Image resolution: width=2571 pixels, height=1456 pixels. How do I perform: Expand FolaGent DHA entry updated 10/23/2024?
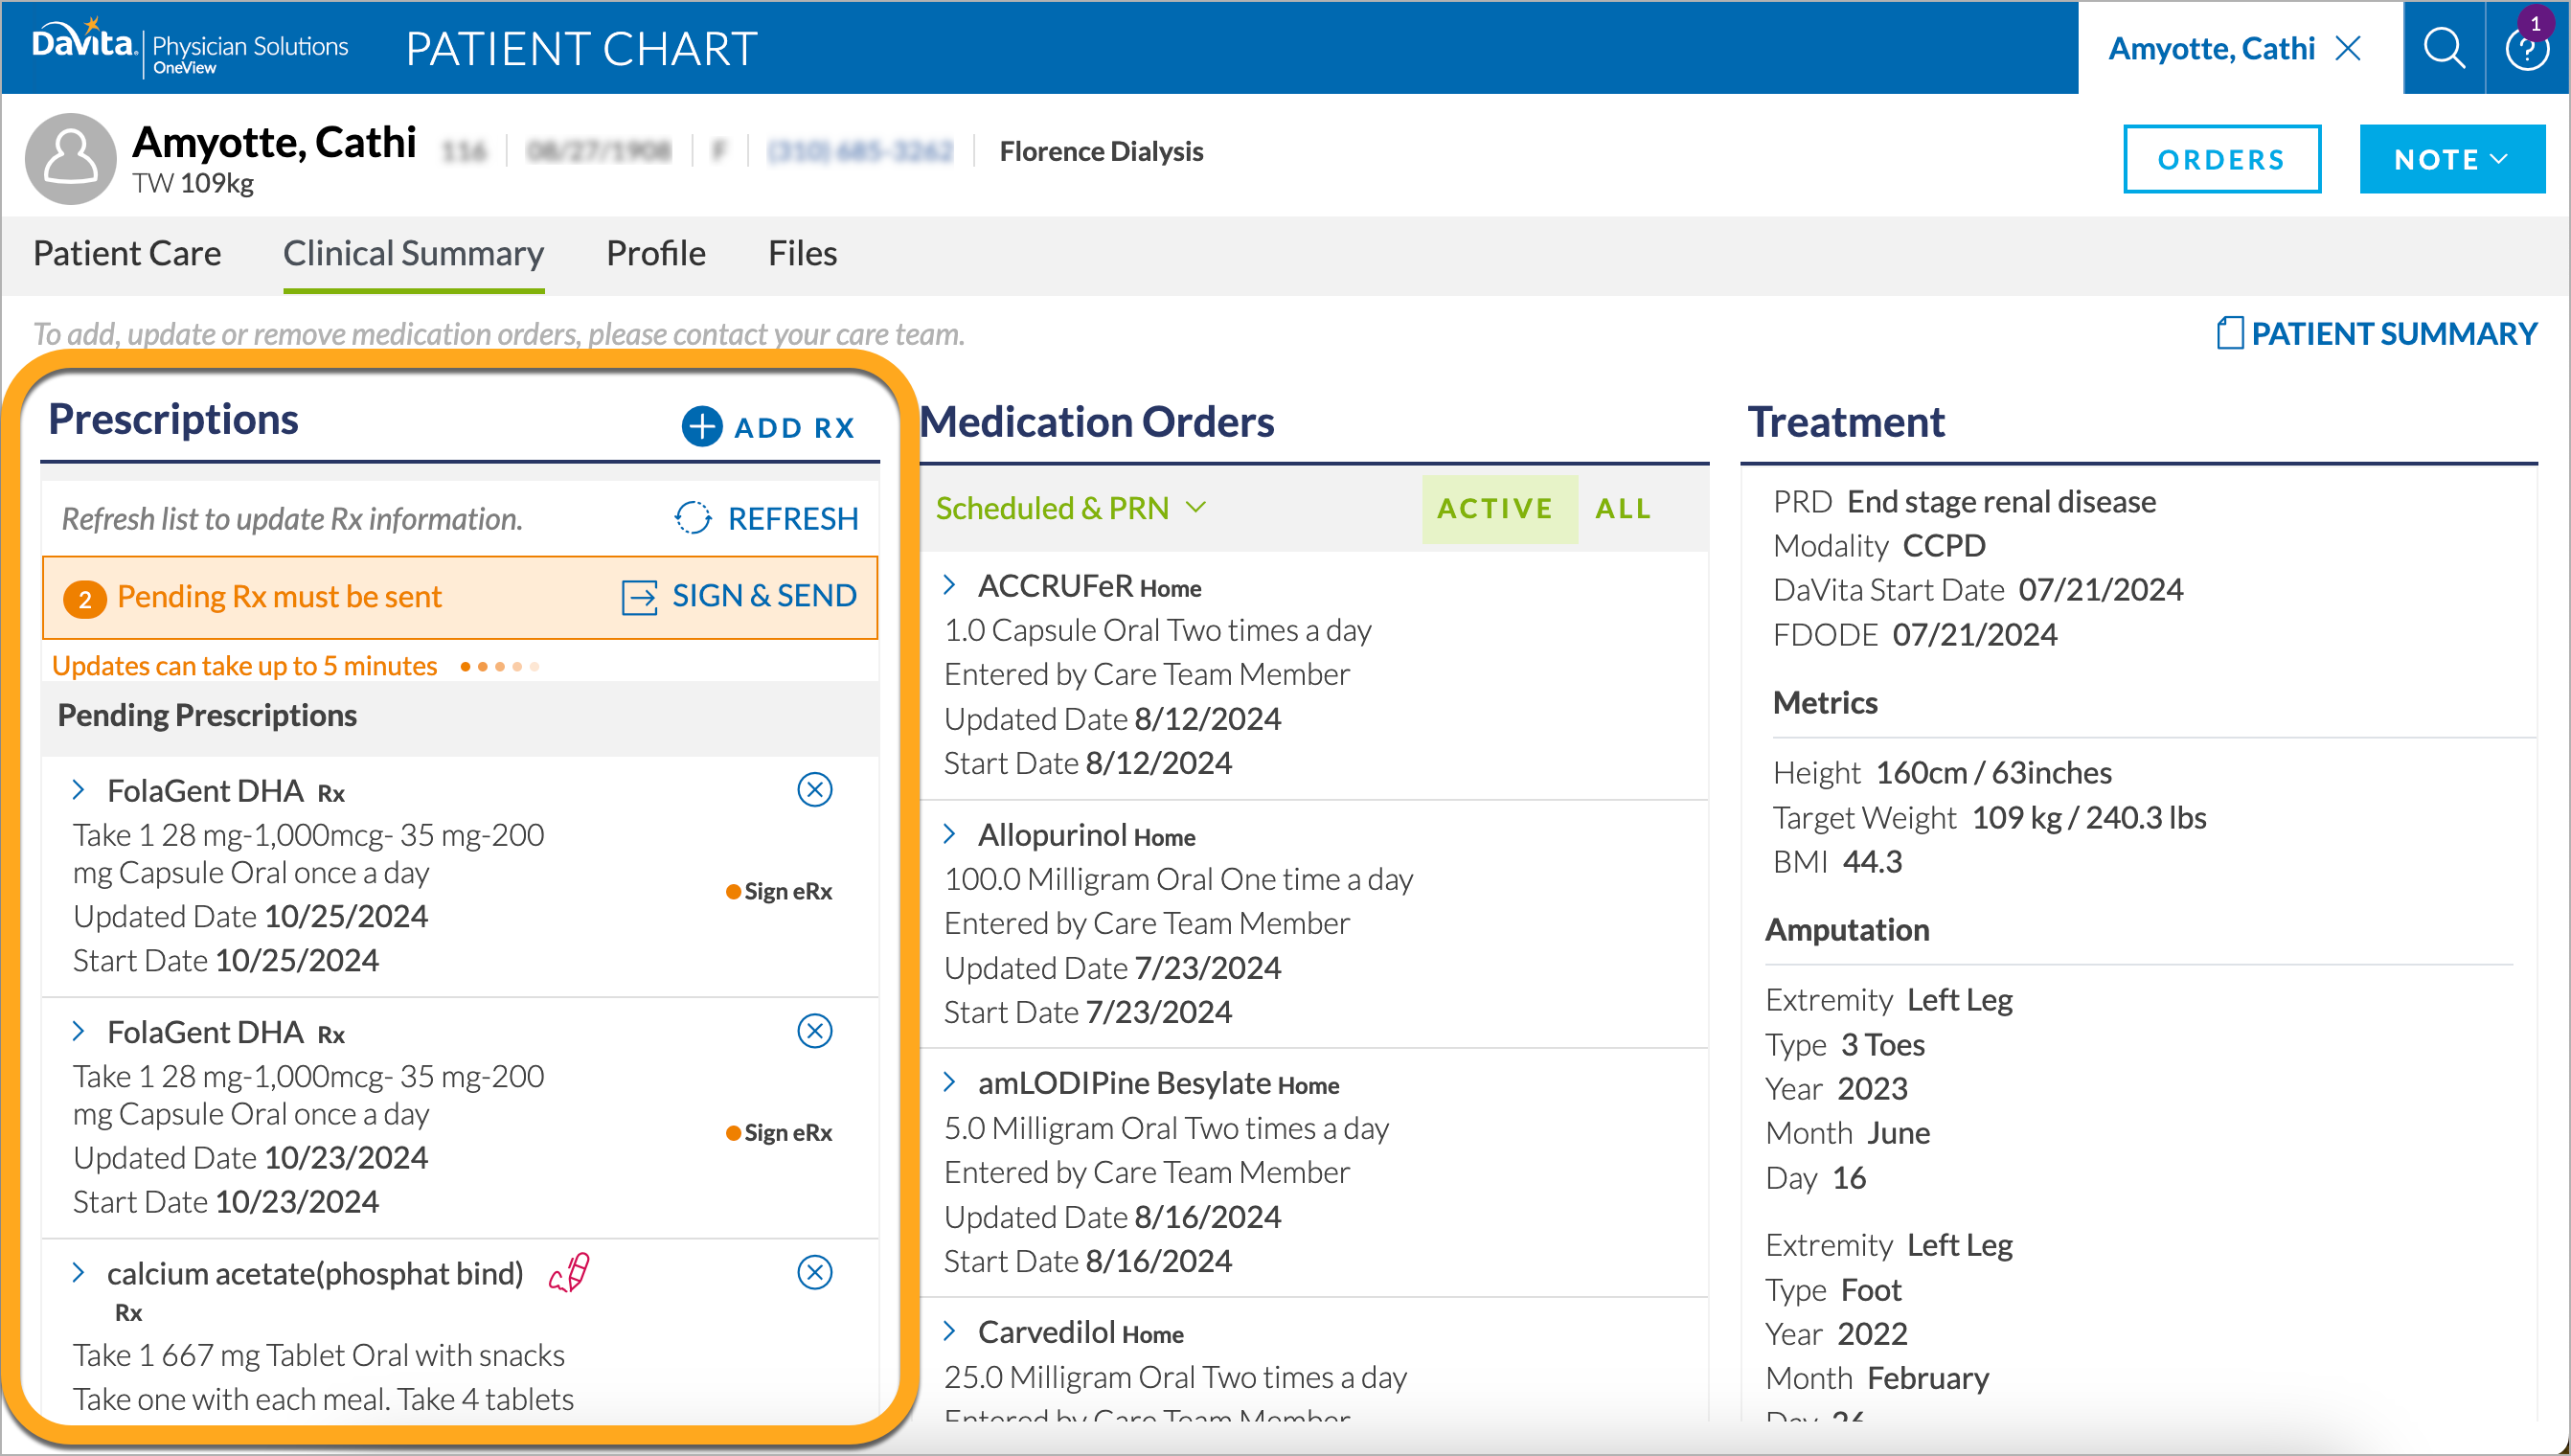pos(79,1031)
